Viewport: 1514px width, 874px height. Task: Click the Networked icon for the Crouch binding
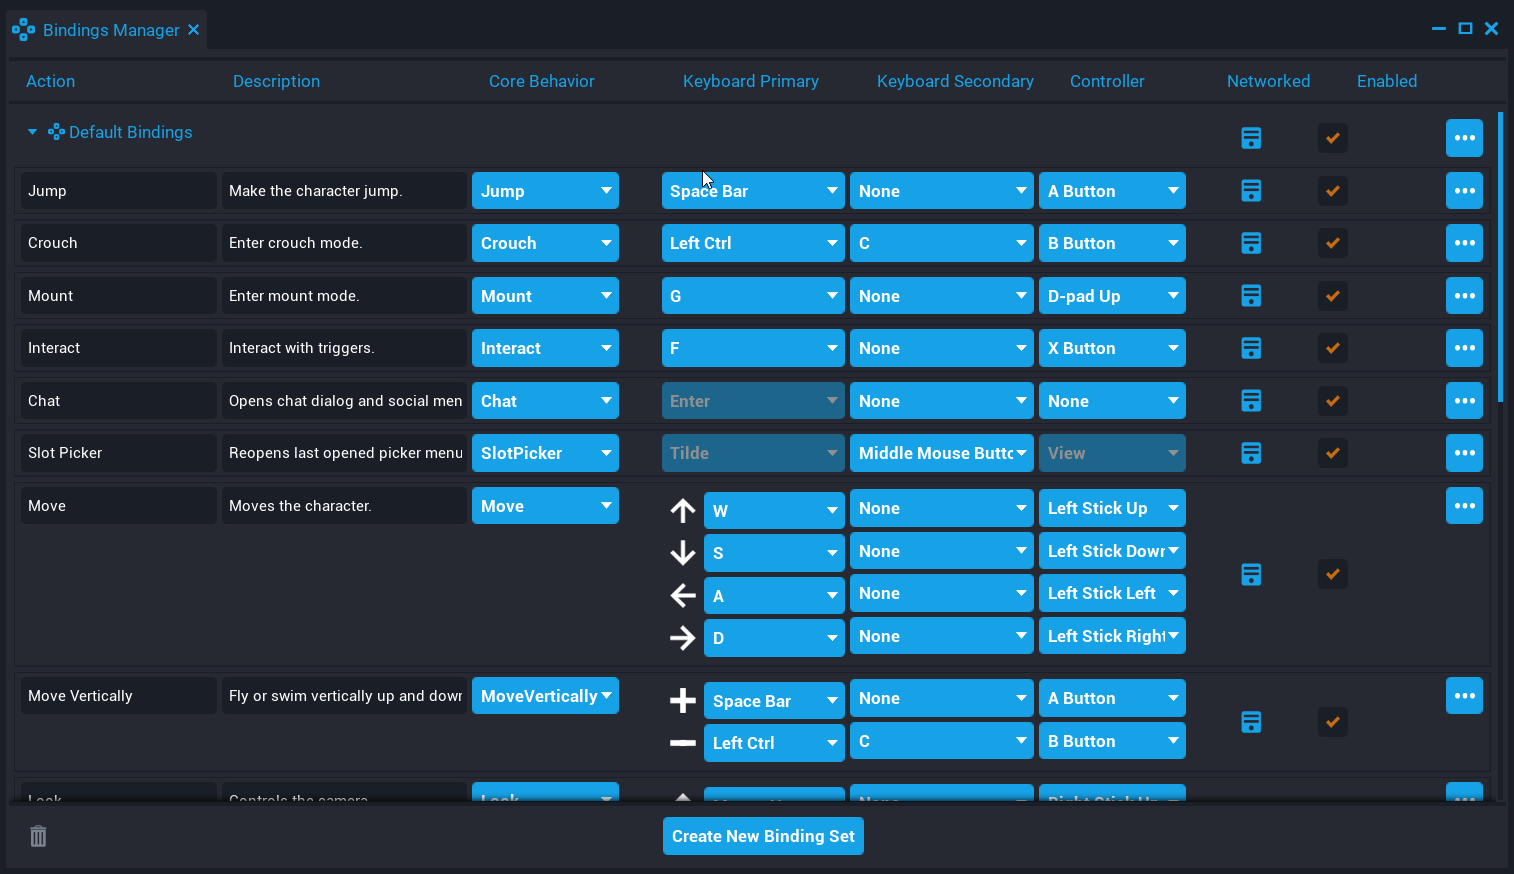[x=1251, y=243]
